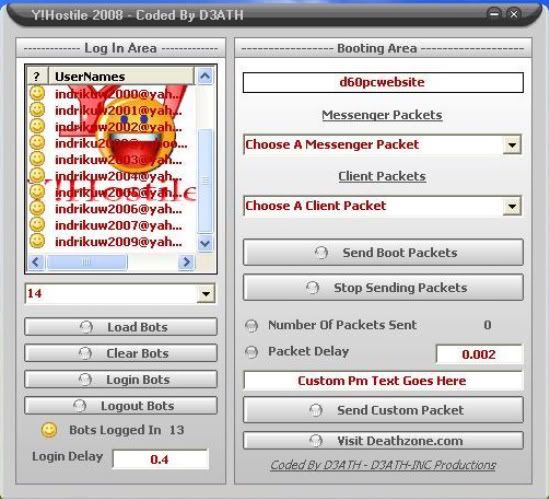Viewport: 549px width, 499px height.
Task: Click the Number Of Packets Sent value 0
Action: pos(487,325)
